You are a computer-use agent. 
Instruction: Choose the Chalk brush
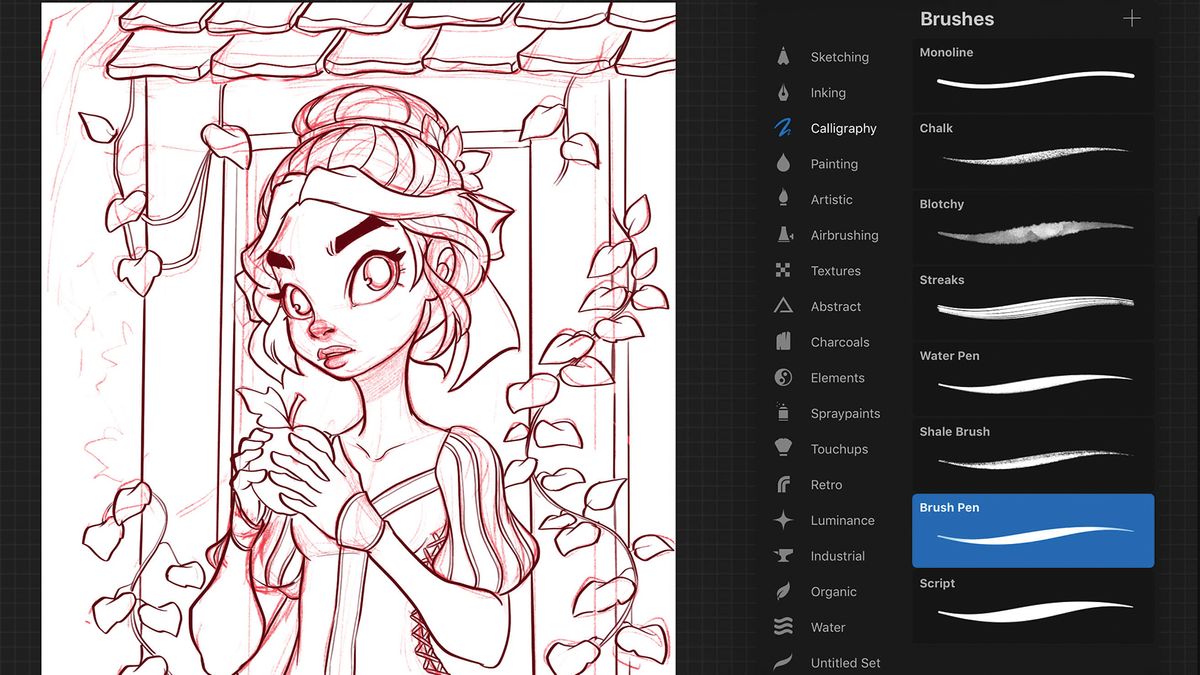(x=1033, y=152)
